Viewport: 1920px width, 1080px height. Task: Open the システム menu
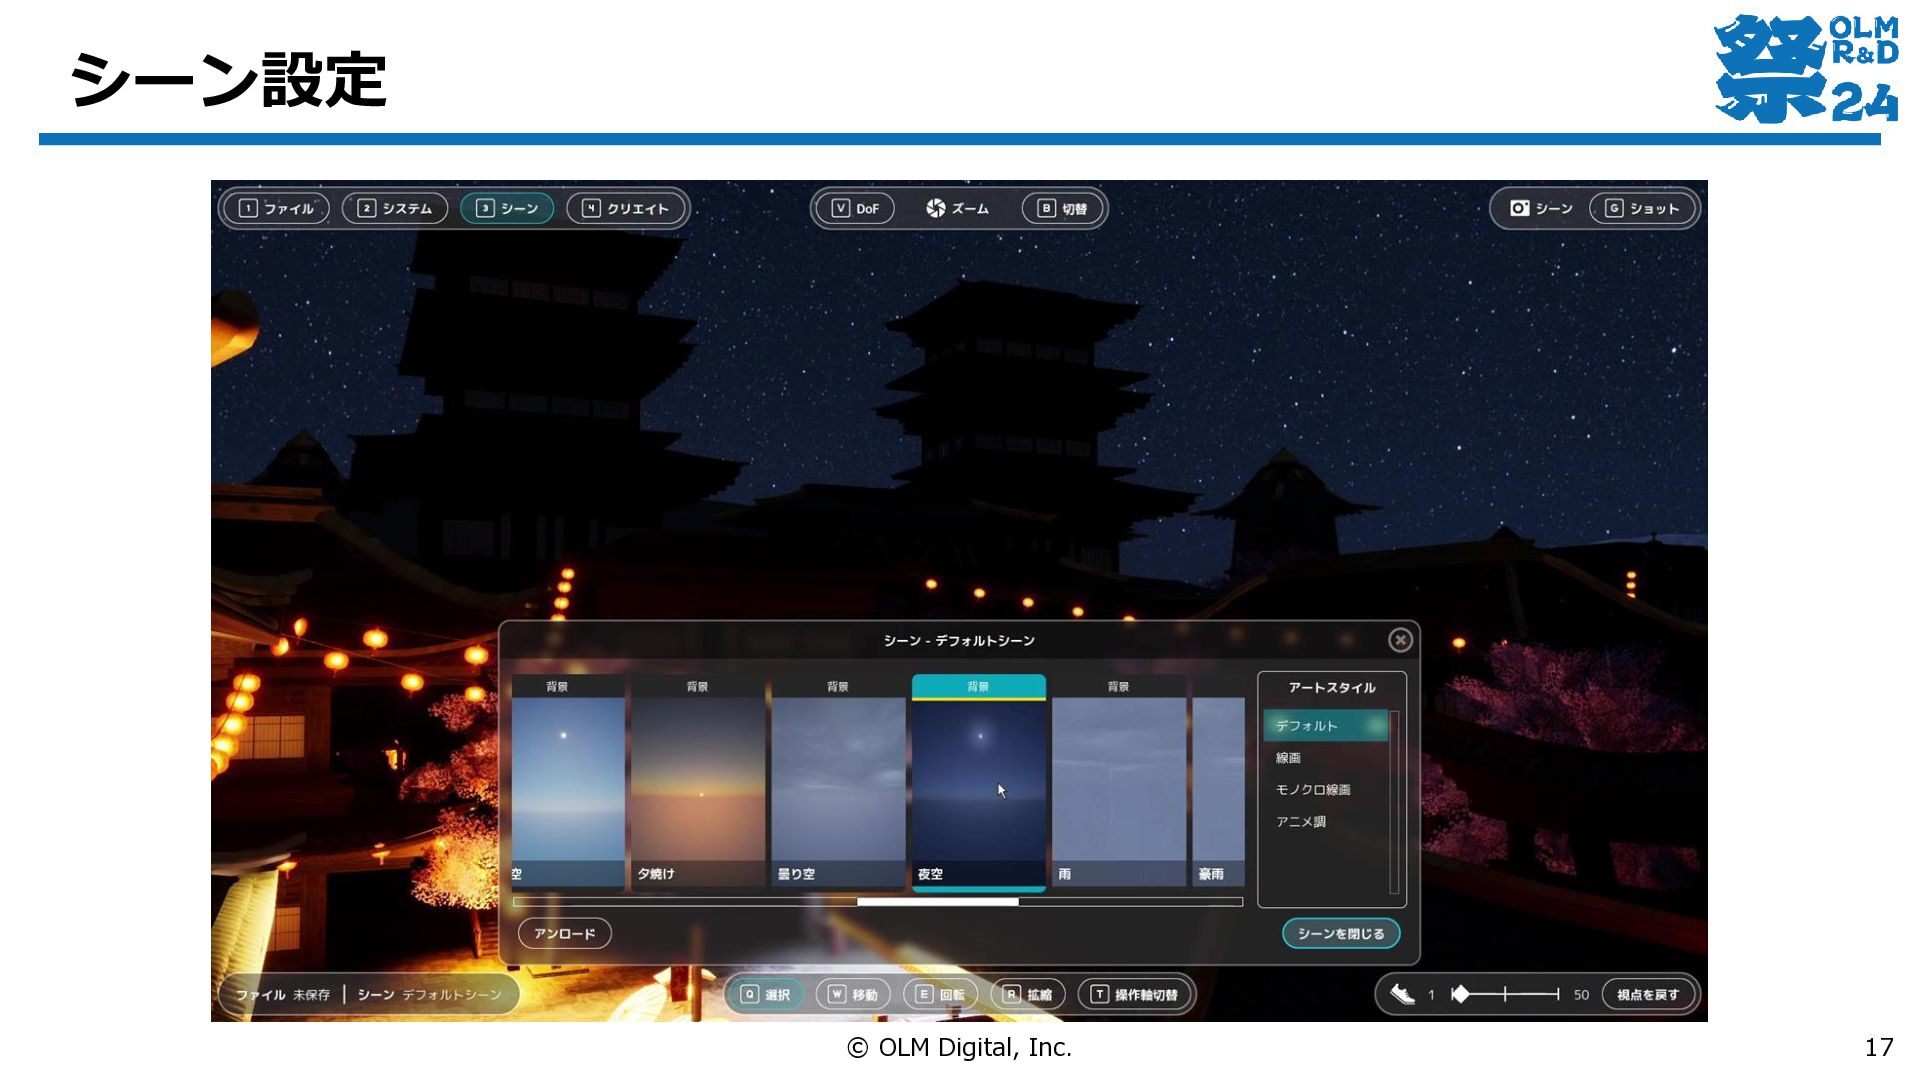pyautogui.click(x=394, y=208)
